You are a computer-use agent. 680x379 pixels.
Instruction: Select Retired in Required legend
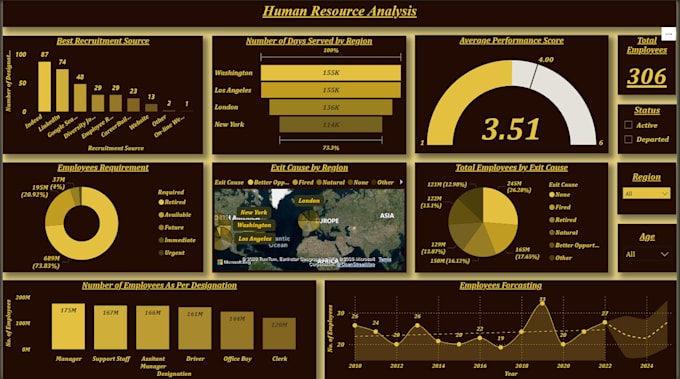tap(172, 202)
